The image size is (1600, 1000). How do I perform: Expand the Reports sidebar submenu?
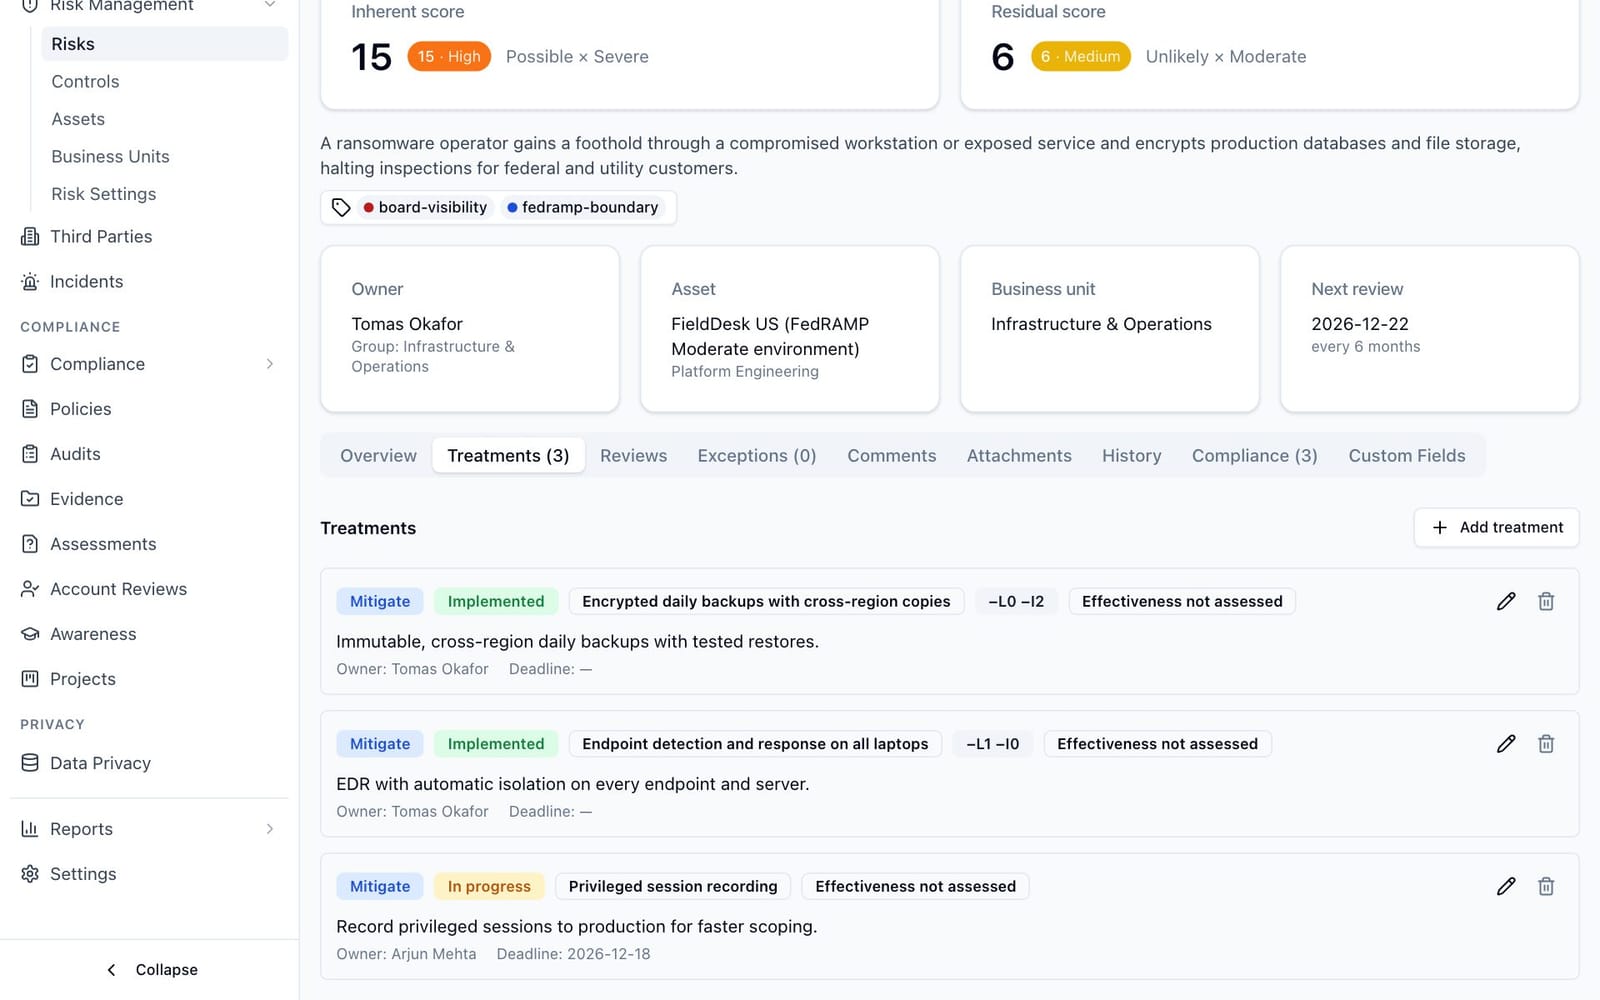tap(269, 829)
